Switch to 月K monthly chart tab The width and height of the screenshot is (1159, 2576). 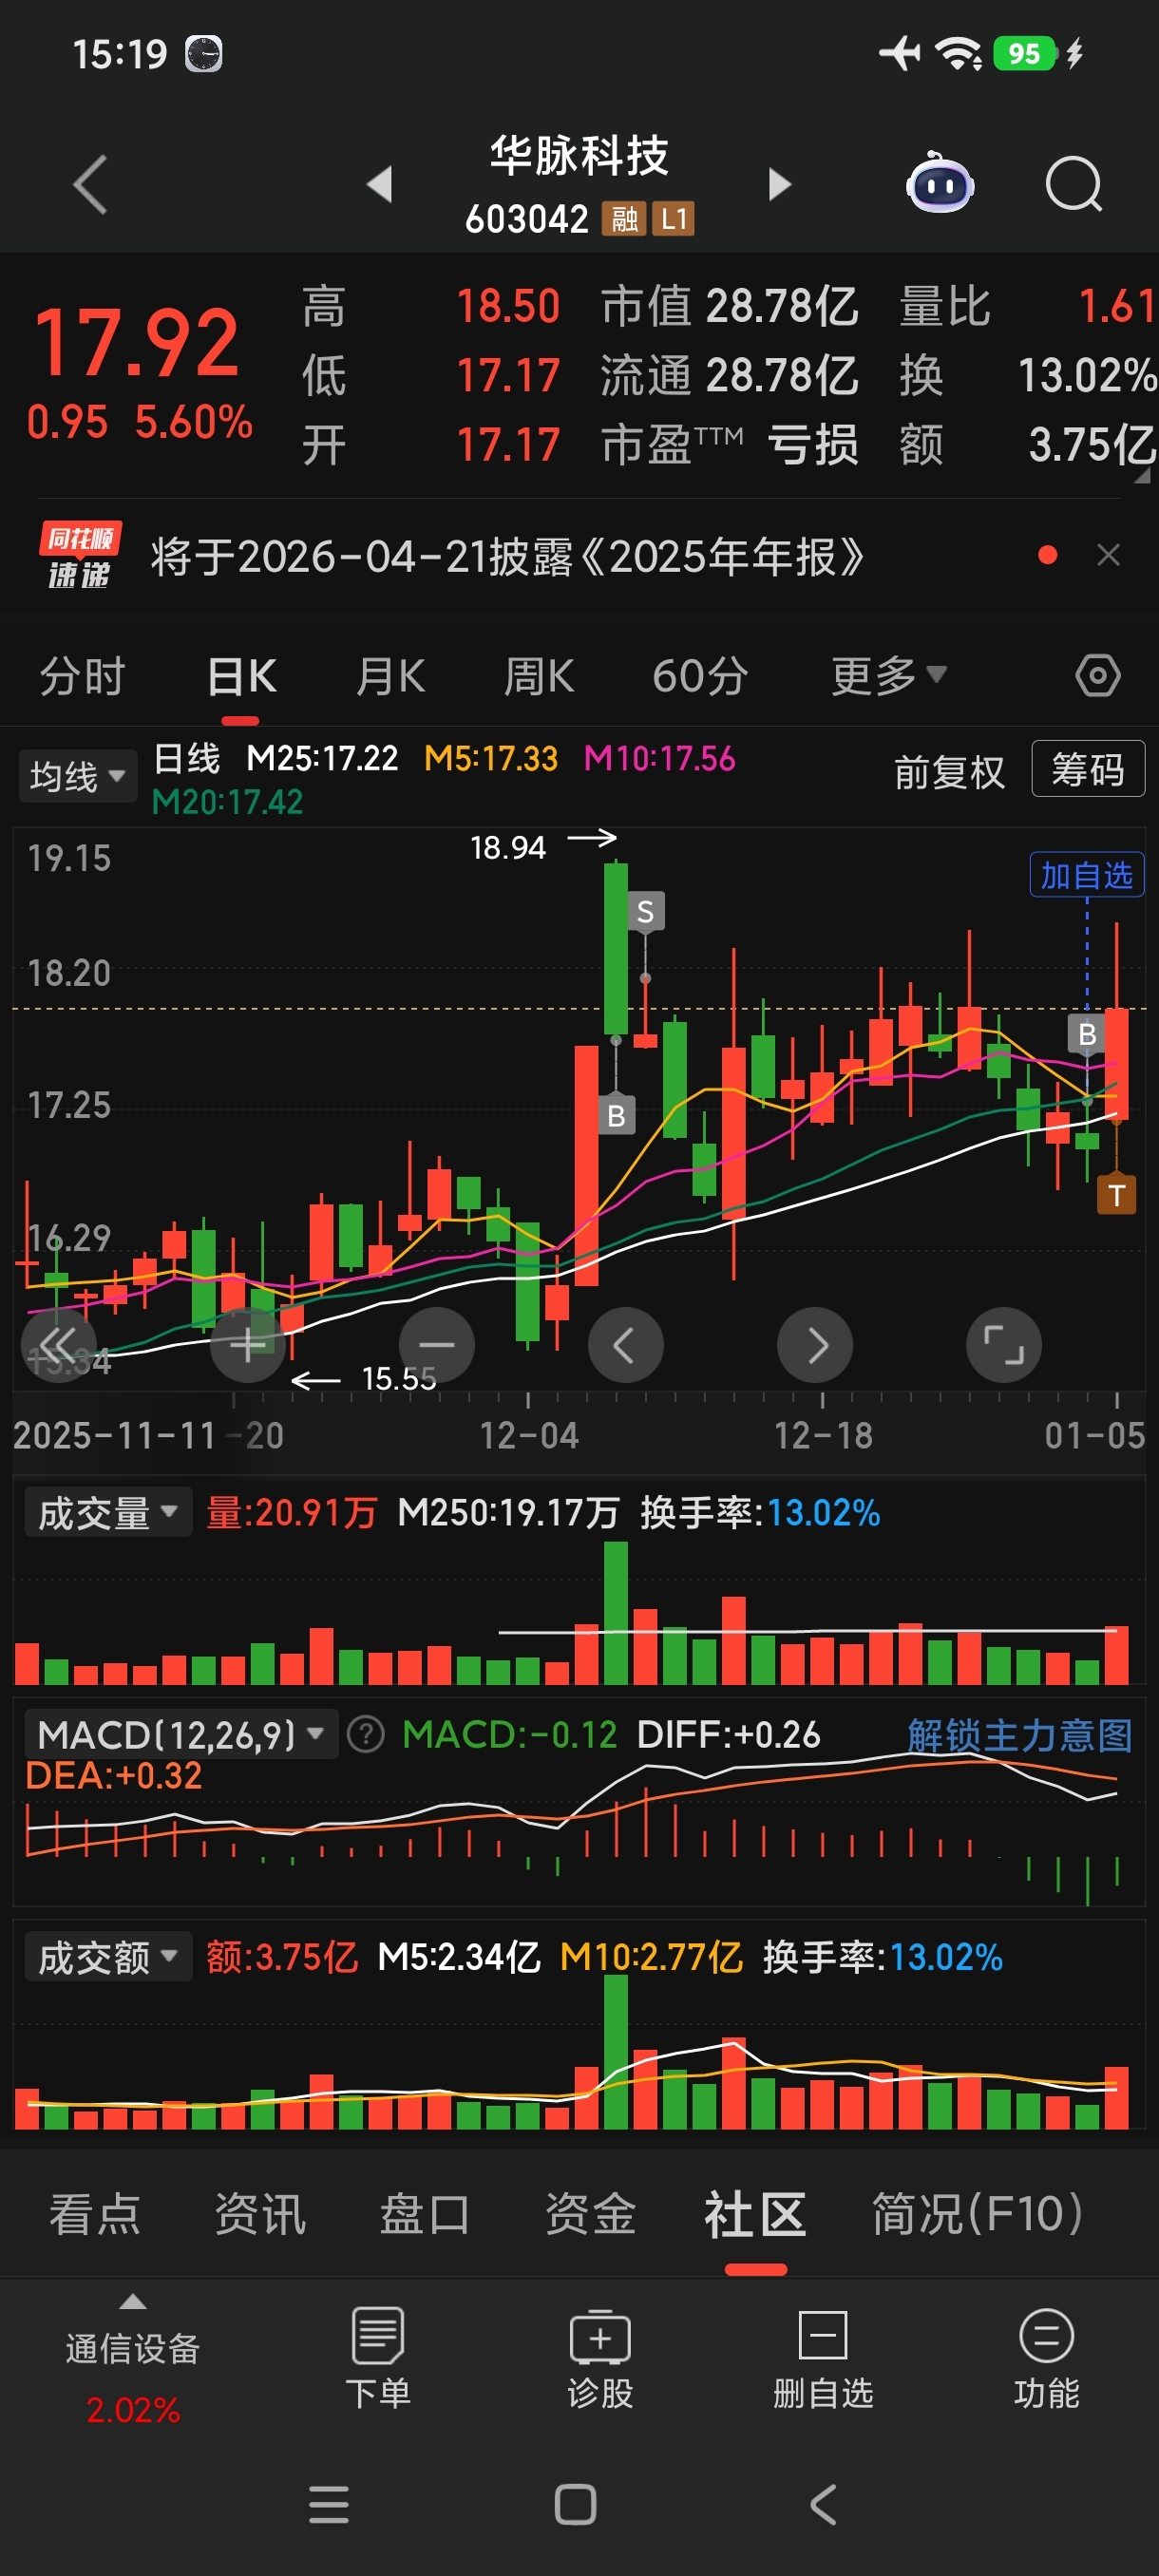tap(390, 676)
